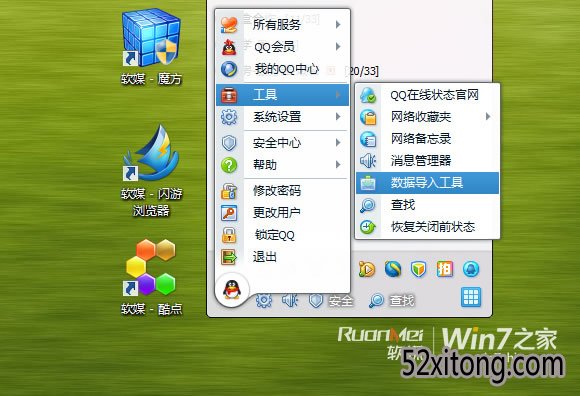Launch 数据导入工具 from the submenu

427,183
